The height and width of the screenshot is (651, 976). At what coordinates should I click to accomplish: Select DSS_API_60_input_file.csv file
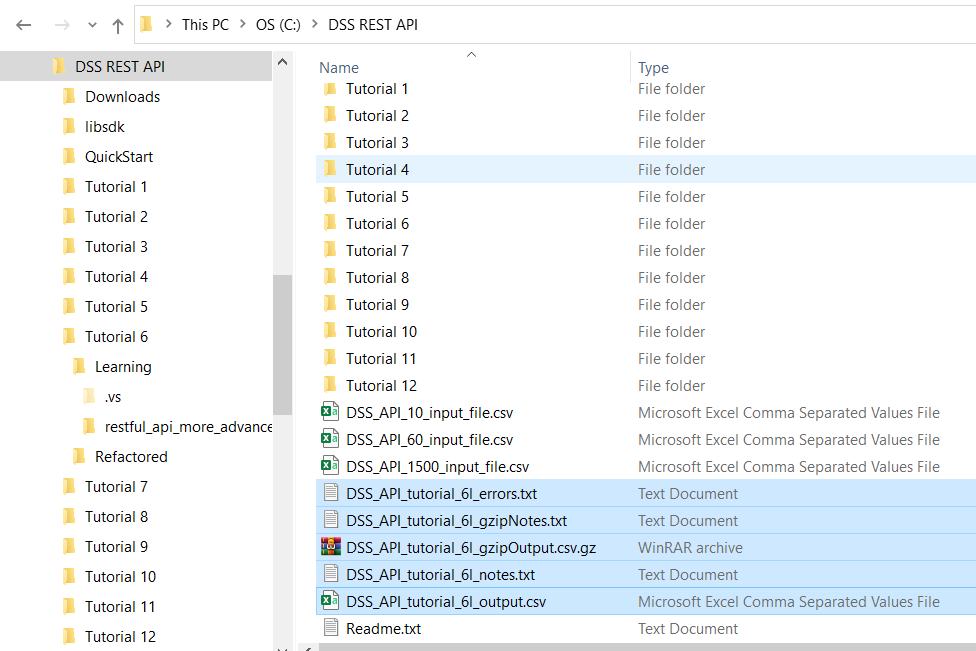pyautogui.click(x=429, y=440)
